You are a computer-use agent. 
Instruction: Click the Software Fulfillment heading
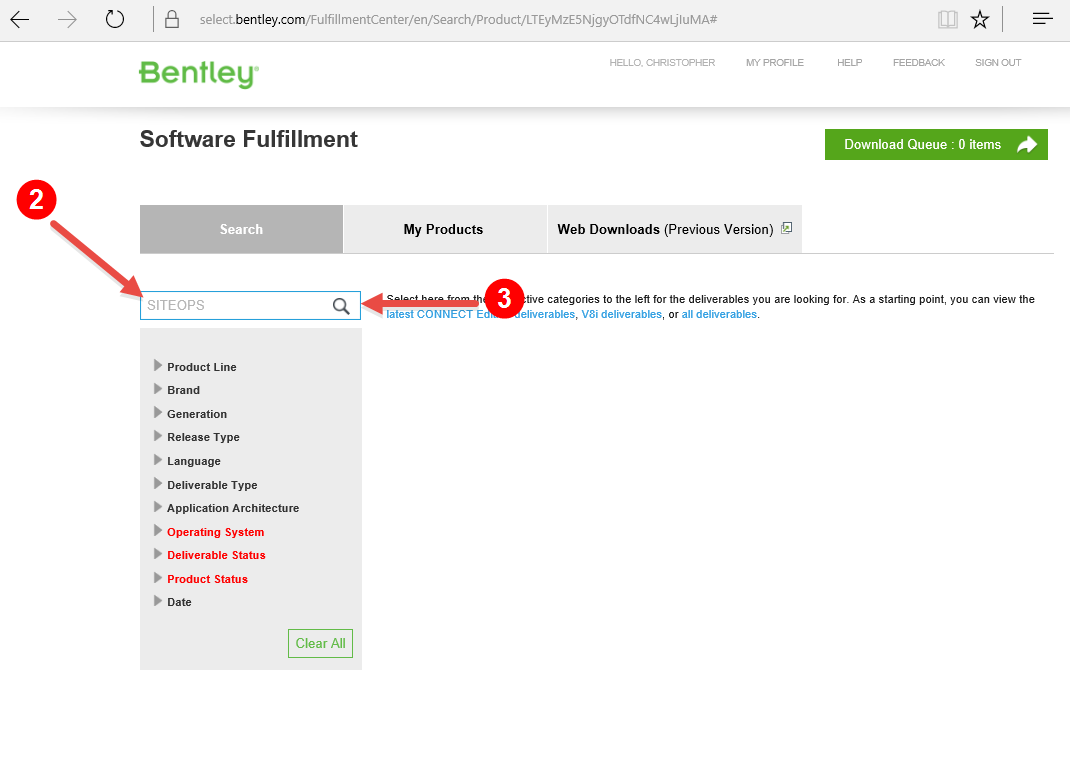(249, 139)
